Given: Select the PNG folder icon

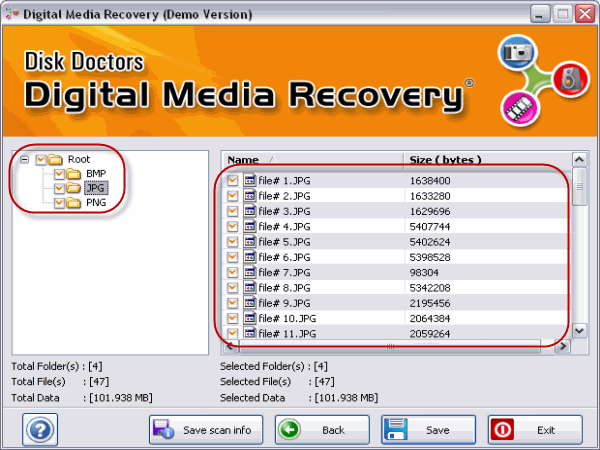Looking at the screenshot, I should [x=73, y=203].
